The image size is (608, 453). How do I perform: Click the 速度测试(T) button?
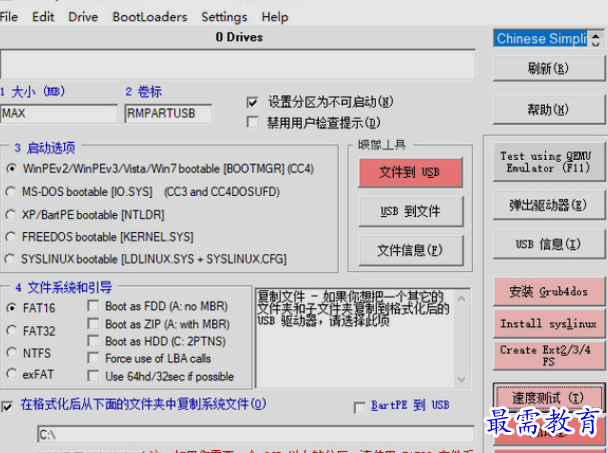click(549, 398)
